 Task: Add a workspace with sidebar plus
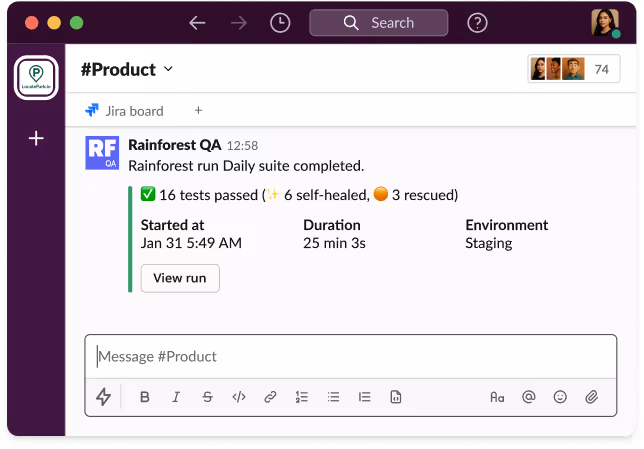pos(36,138)
